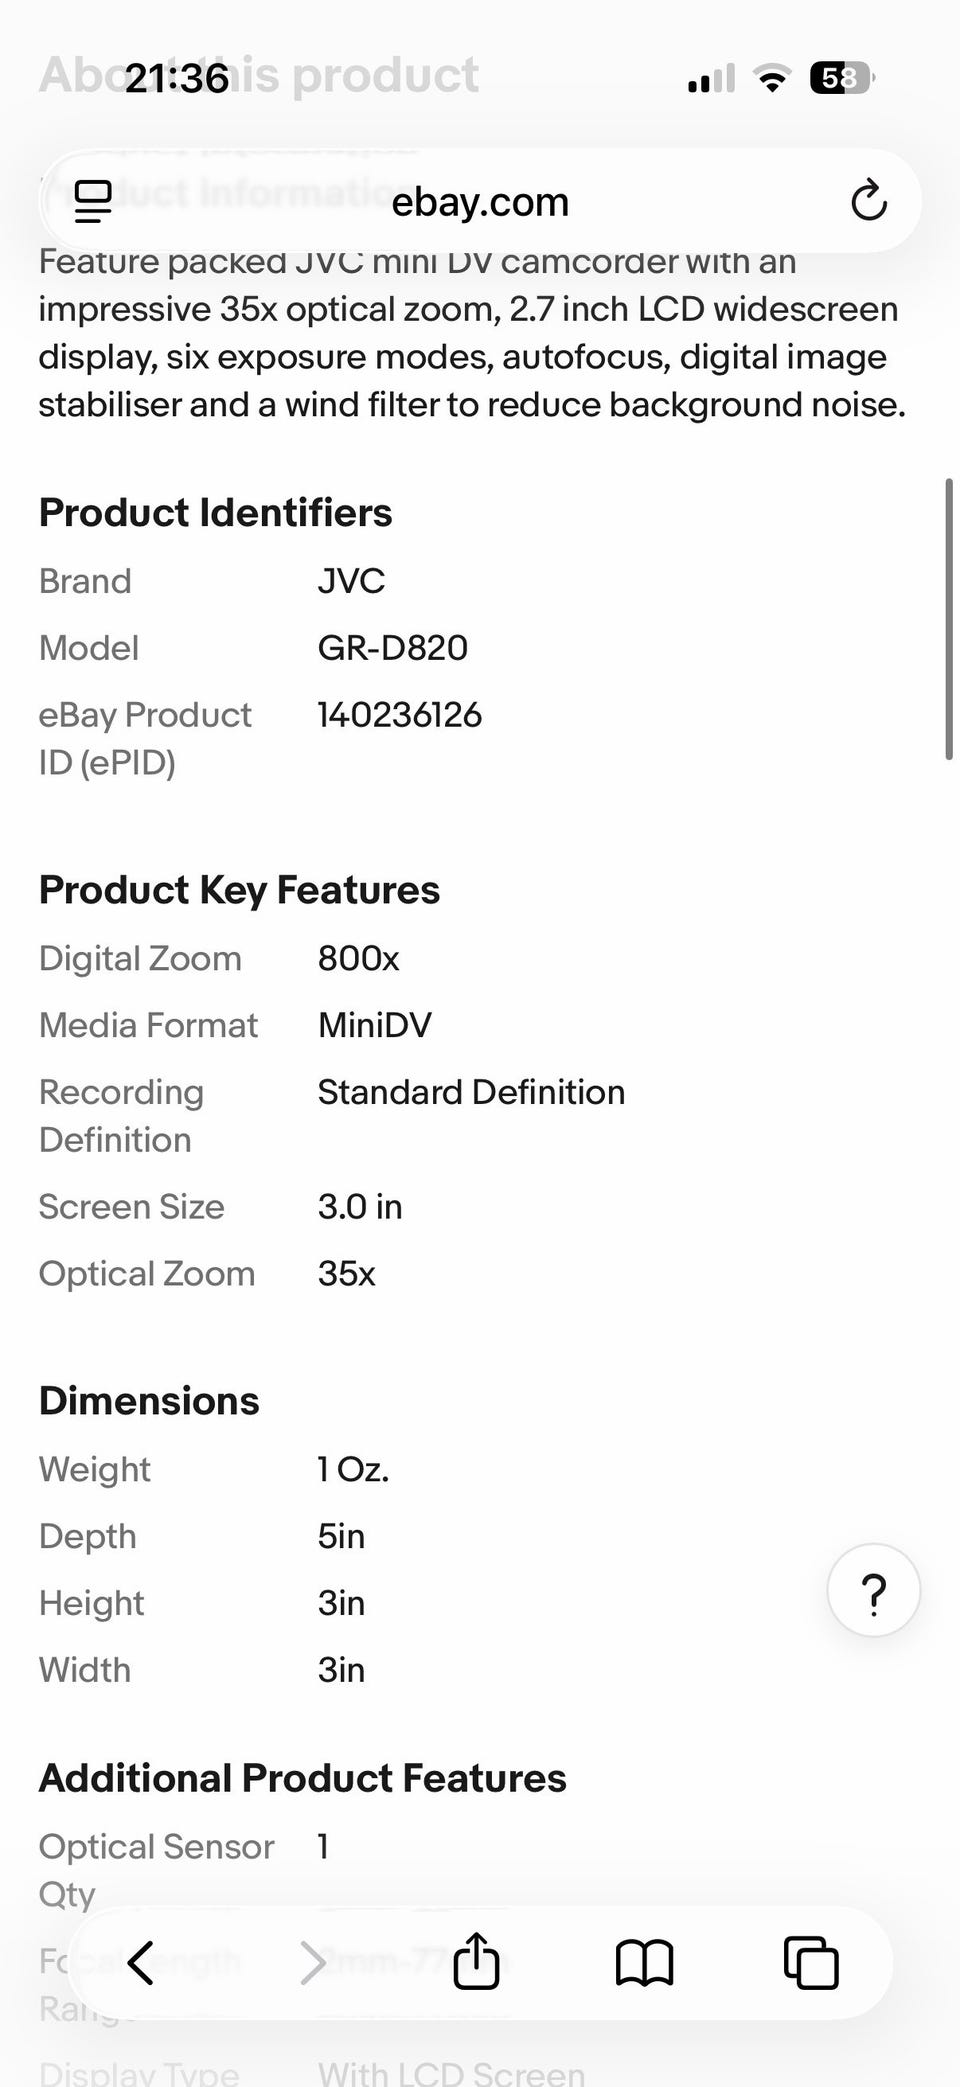Tap the battery indicator in status bar

pyautogui.click(x=841, y=77)
